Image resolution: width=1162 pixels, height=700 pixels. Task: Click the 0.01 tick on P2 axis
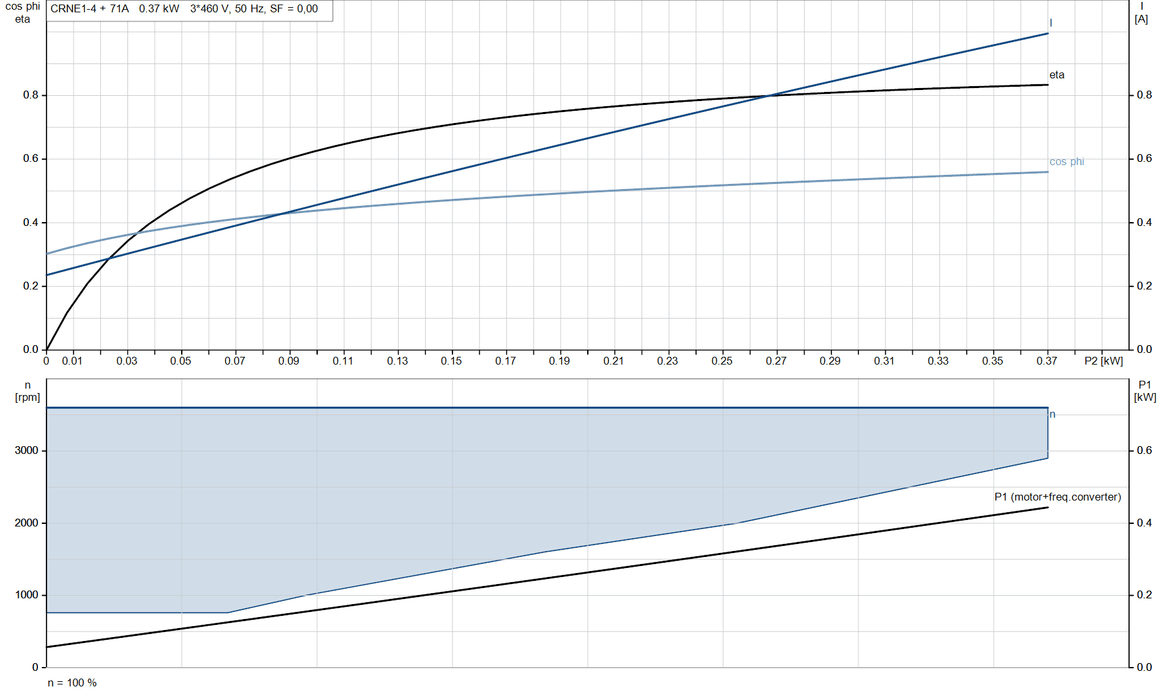(72, 361)
